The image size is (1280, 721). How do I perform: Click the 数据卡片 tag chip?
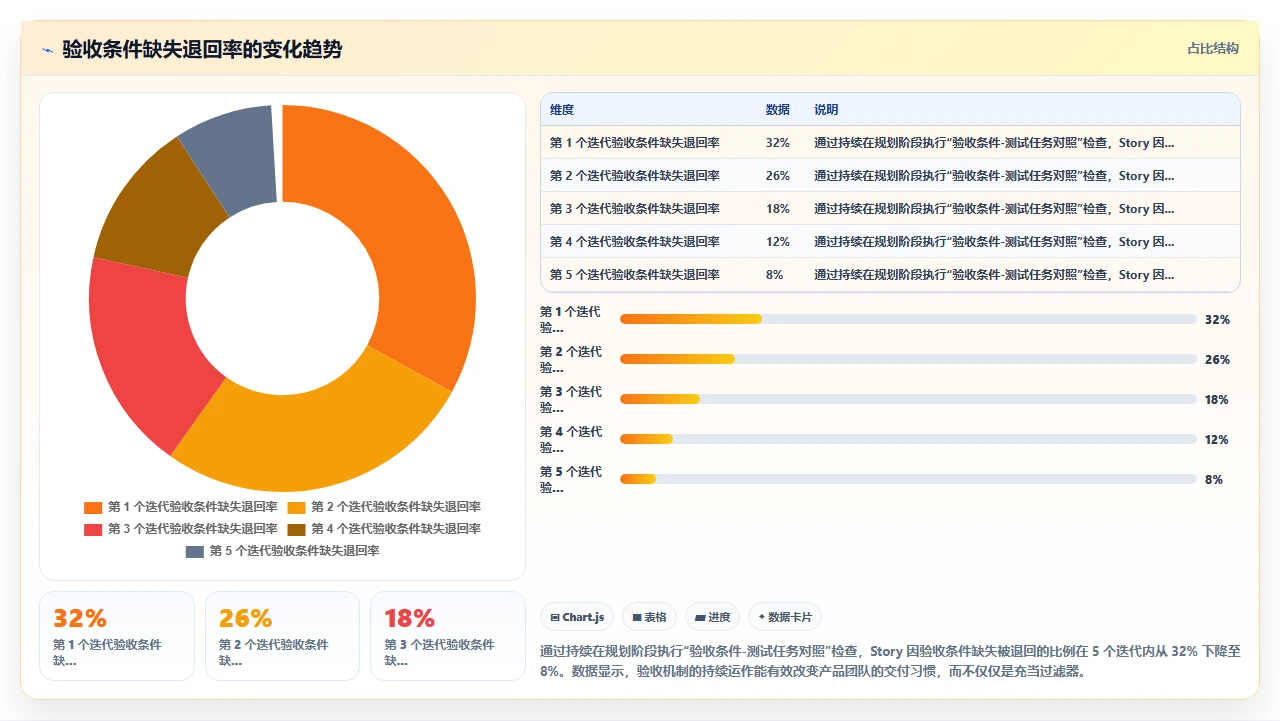(x=785, y=618)
